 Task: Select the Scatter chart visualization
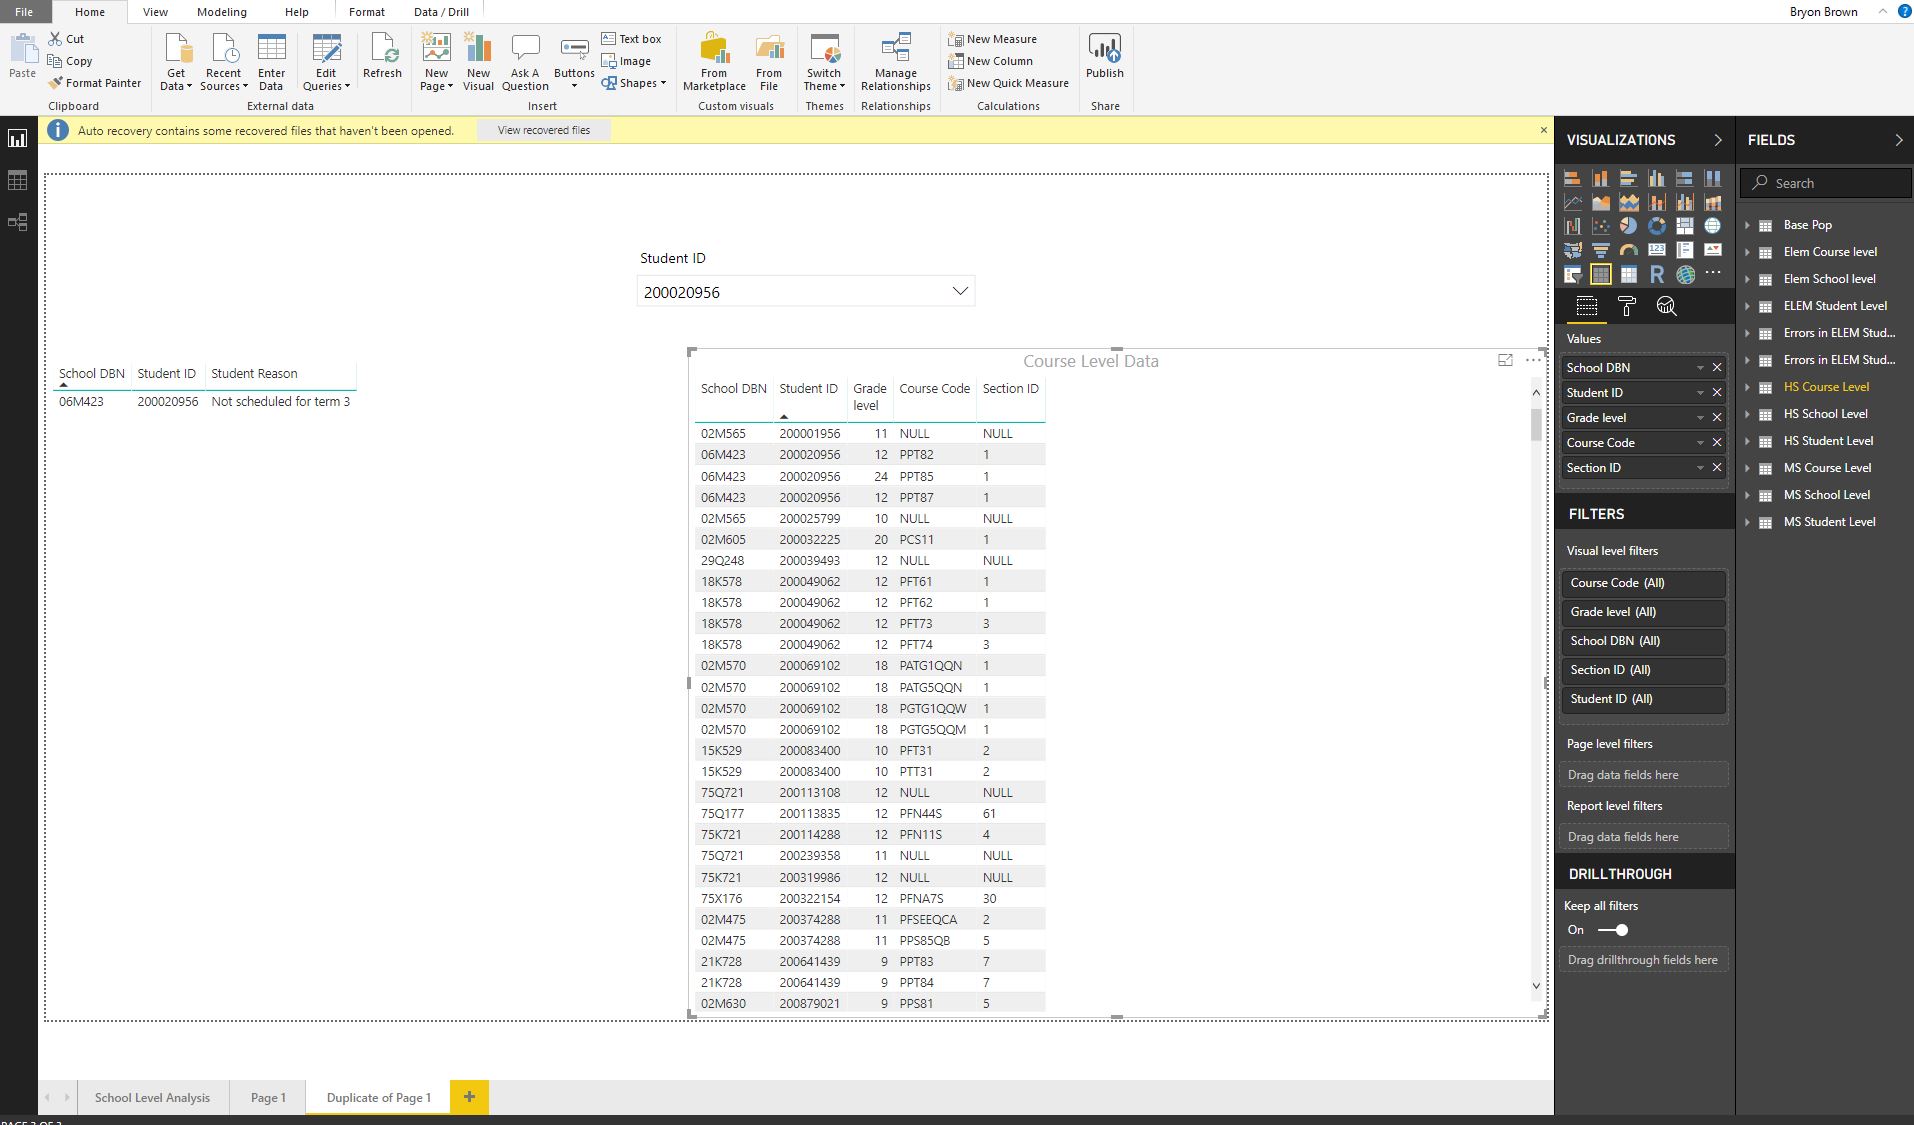pyautogui.click(x=1601, y=226)
